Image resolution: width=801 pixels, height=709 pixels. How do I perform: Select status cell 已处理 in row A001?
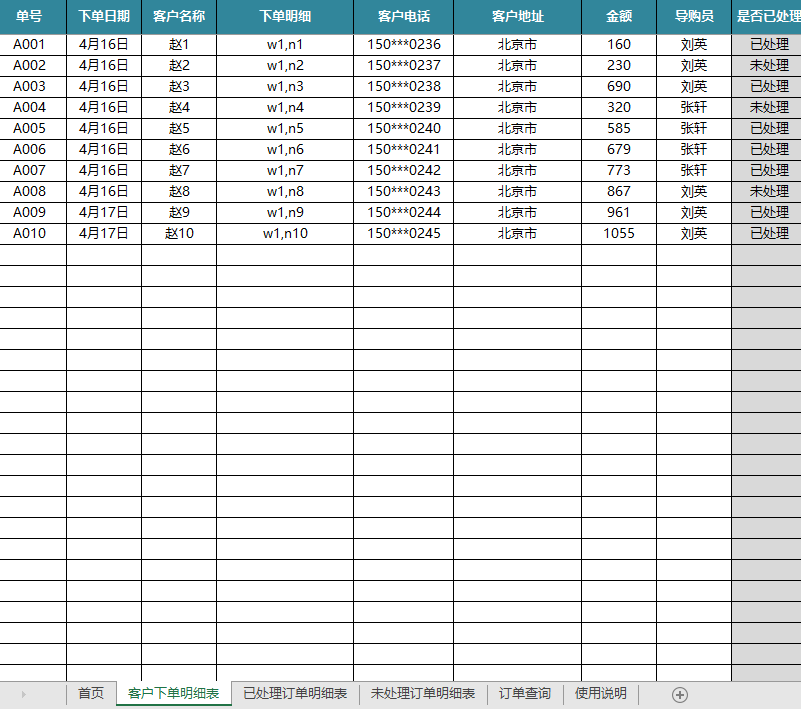point(767,45)
